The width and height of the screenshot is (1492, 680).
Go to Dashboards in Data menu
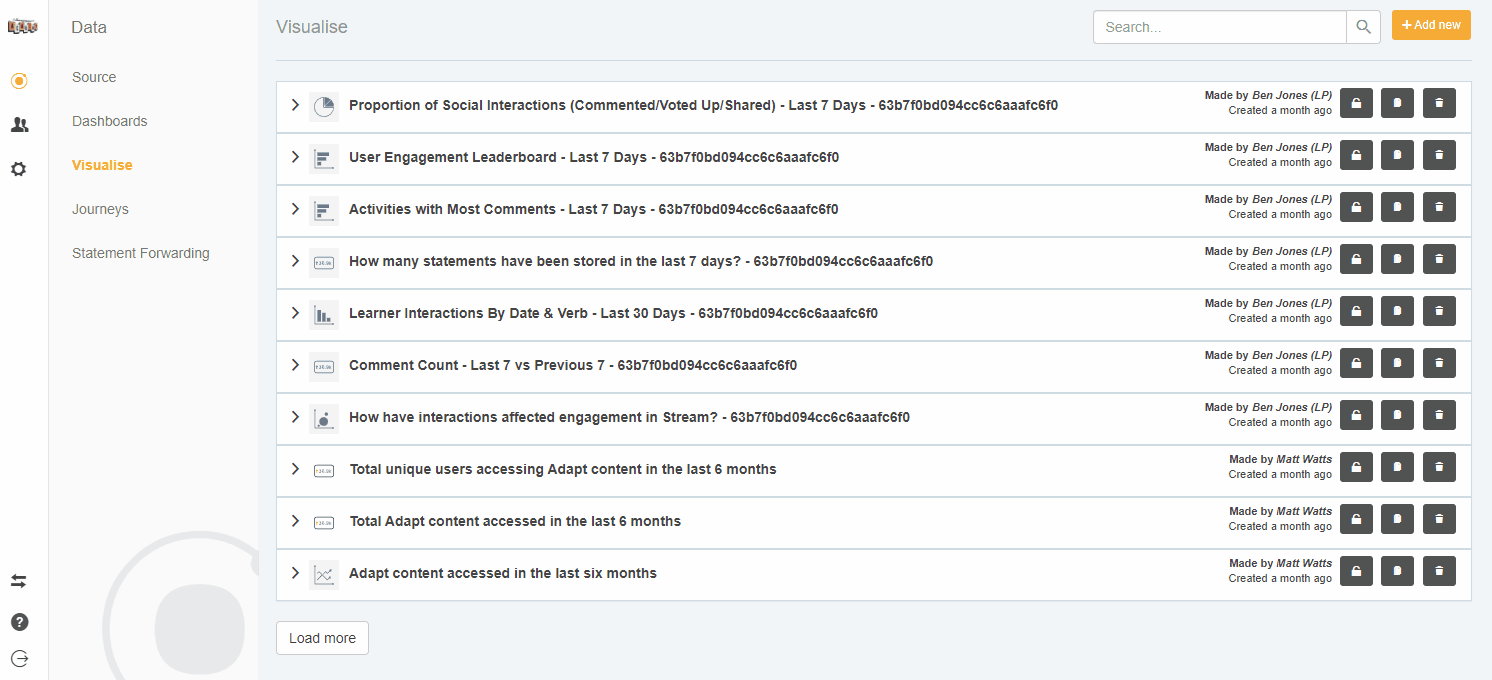point(109,121)
